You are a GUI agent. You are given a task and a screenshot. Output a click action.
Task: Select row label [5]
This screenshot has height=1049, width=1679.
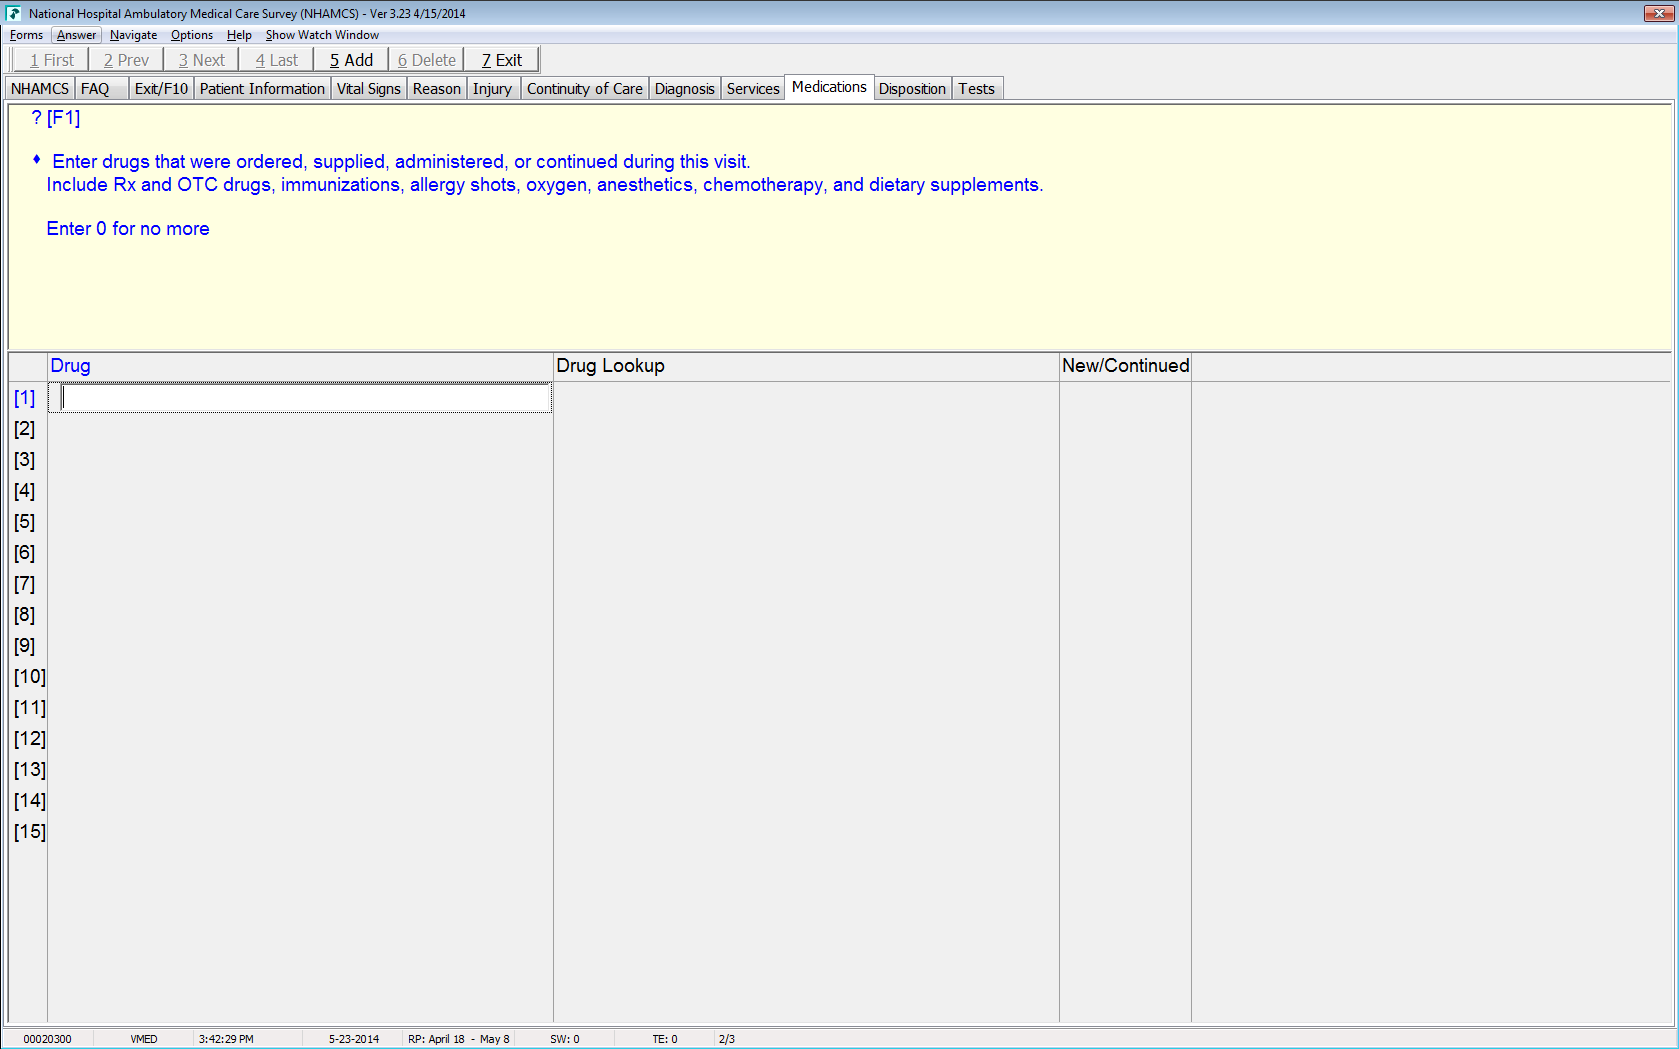click(x=25, y=522)
